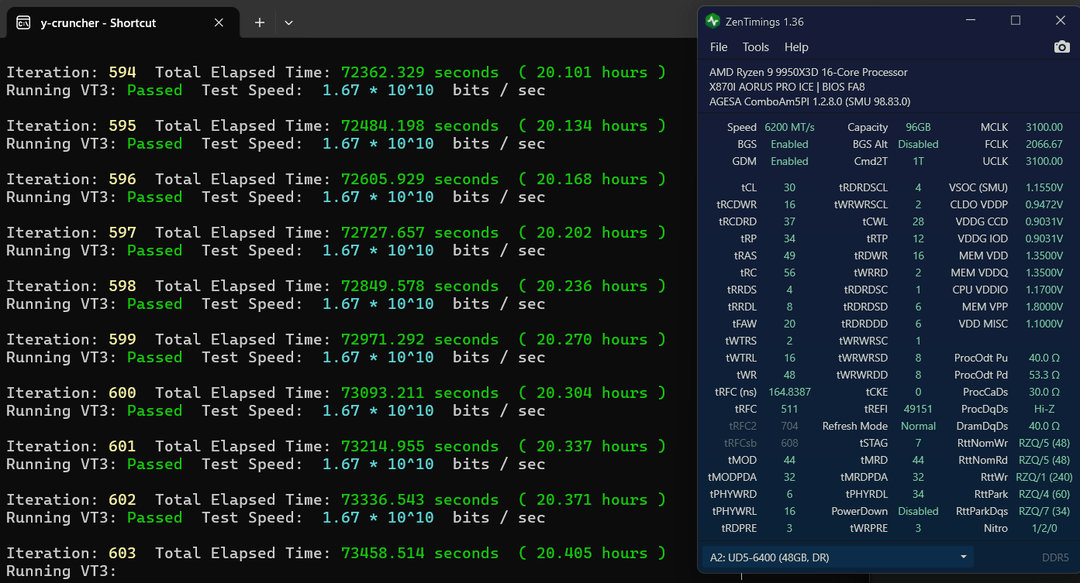The image size is (1080, 583).
Task: Expand the terminal profile dropdown chevron
Action: tap(289, 22)
